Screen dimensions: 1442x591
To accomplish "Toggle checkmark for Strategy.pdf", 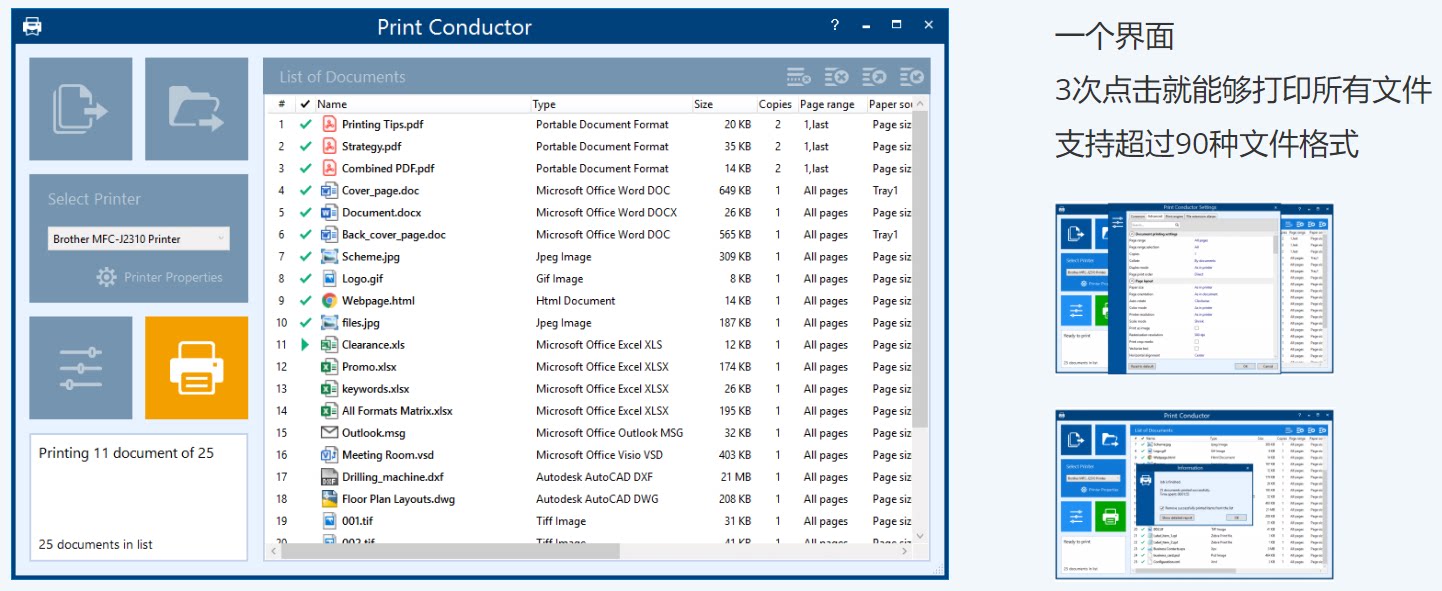I will (305, 146).
